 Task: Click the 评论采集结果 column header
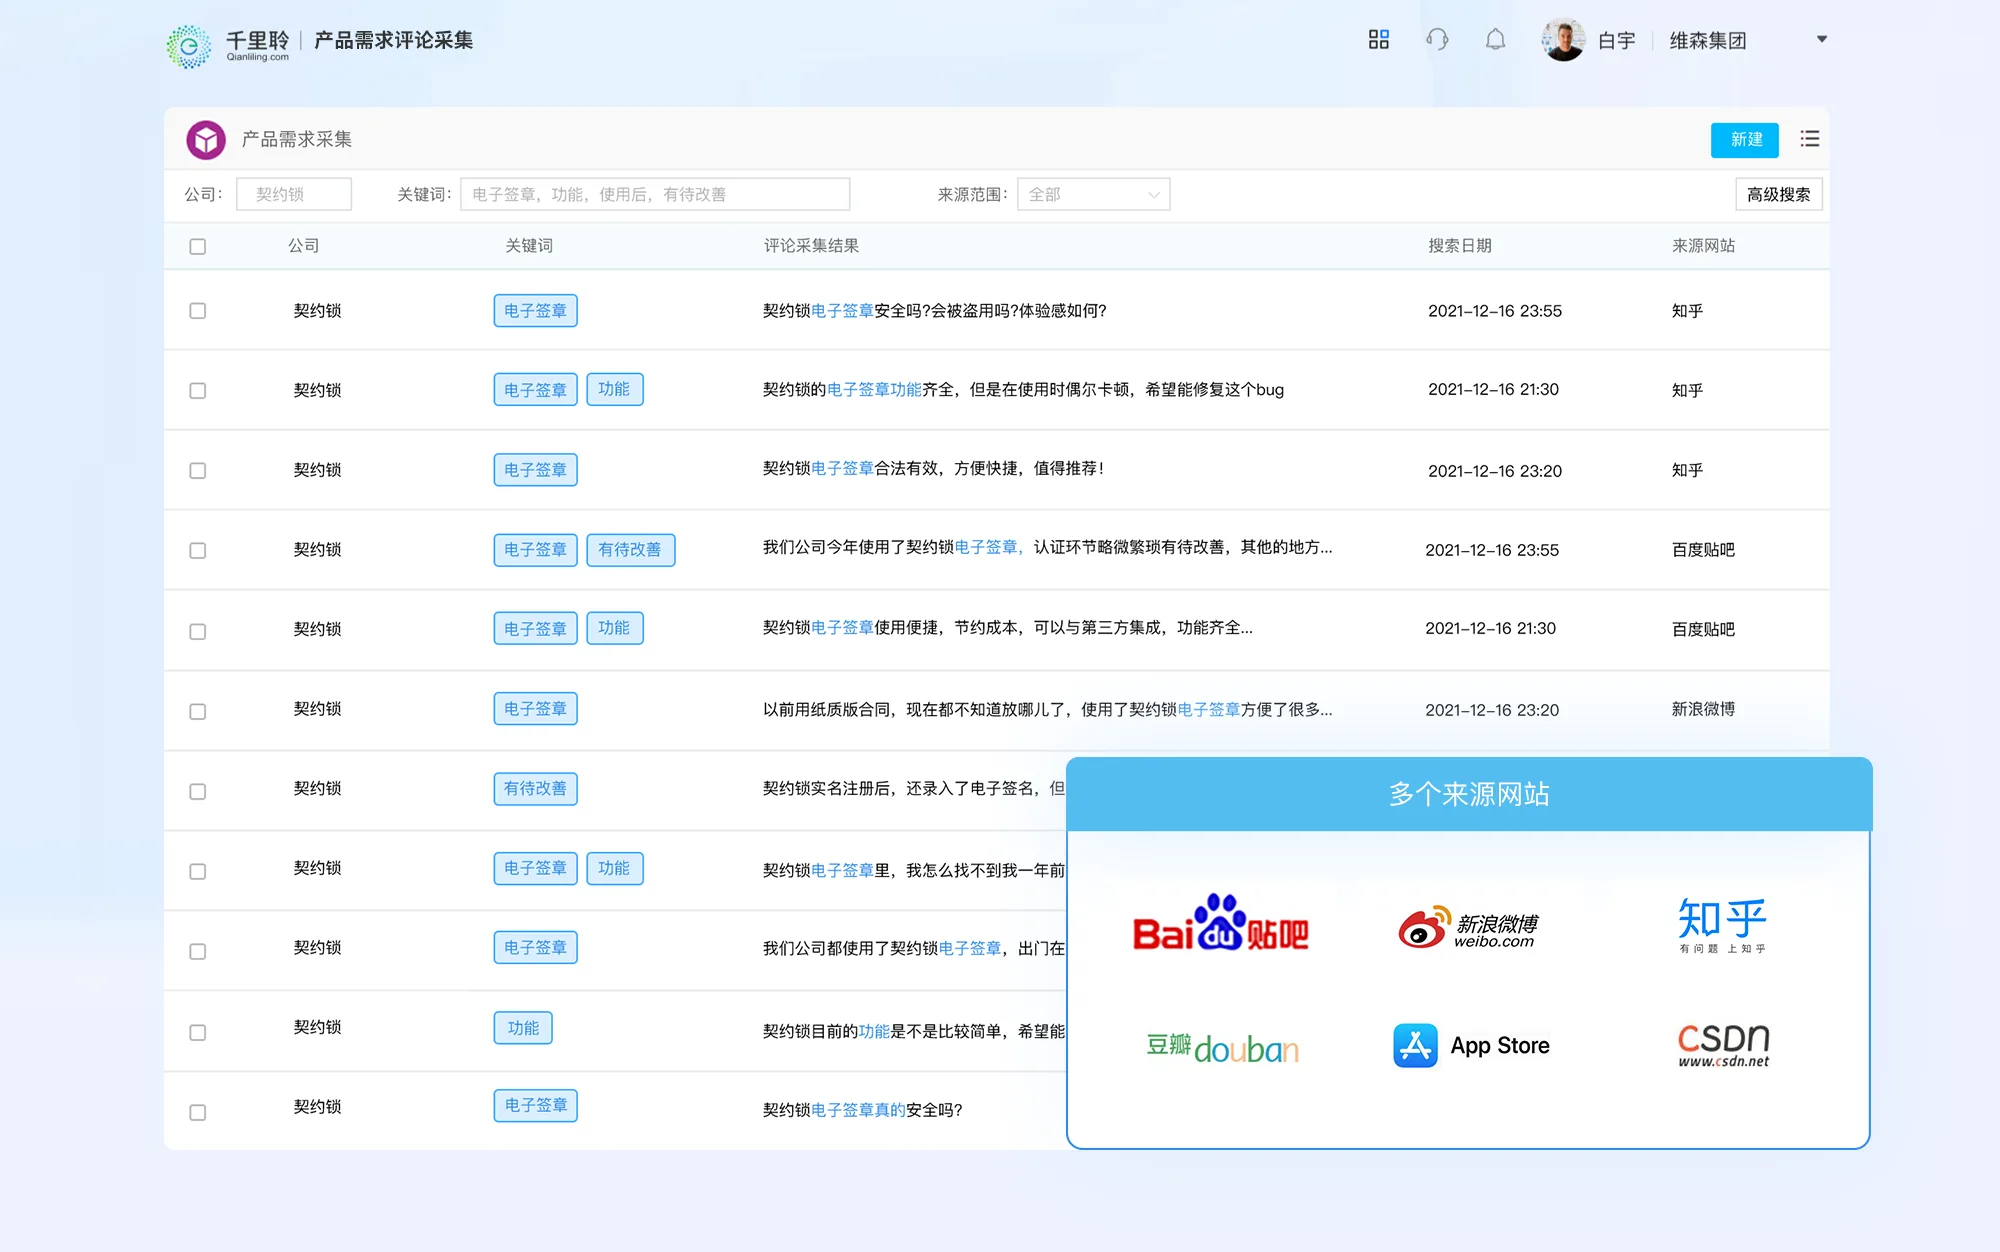[x=811, y=246]
